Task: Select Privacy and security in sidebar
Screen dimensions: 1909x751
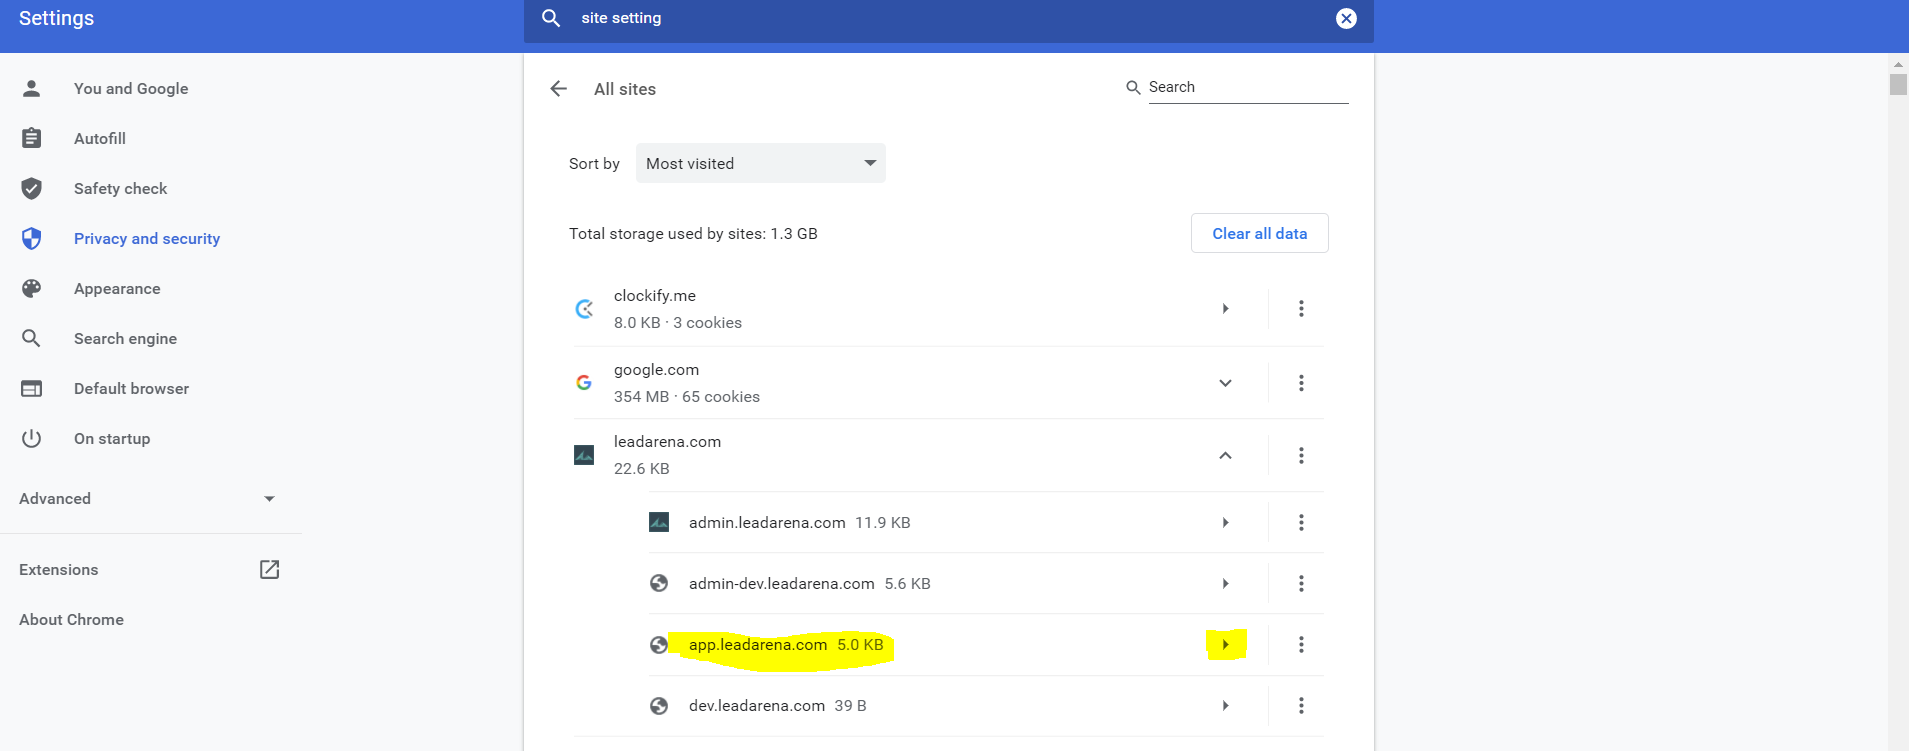Action: [147, 238]
